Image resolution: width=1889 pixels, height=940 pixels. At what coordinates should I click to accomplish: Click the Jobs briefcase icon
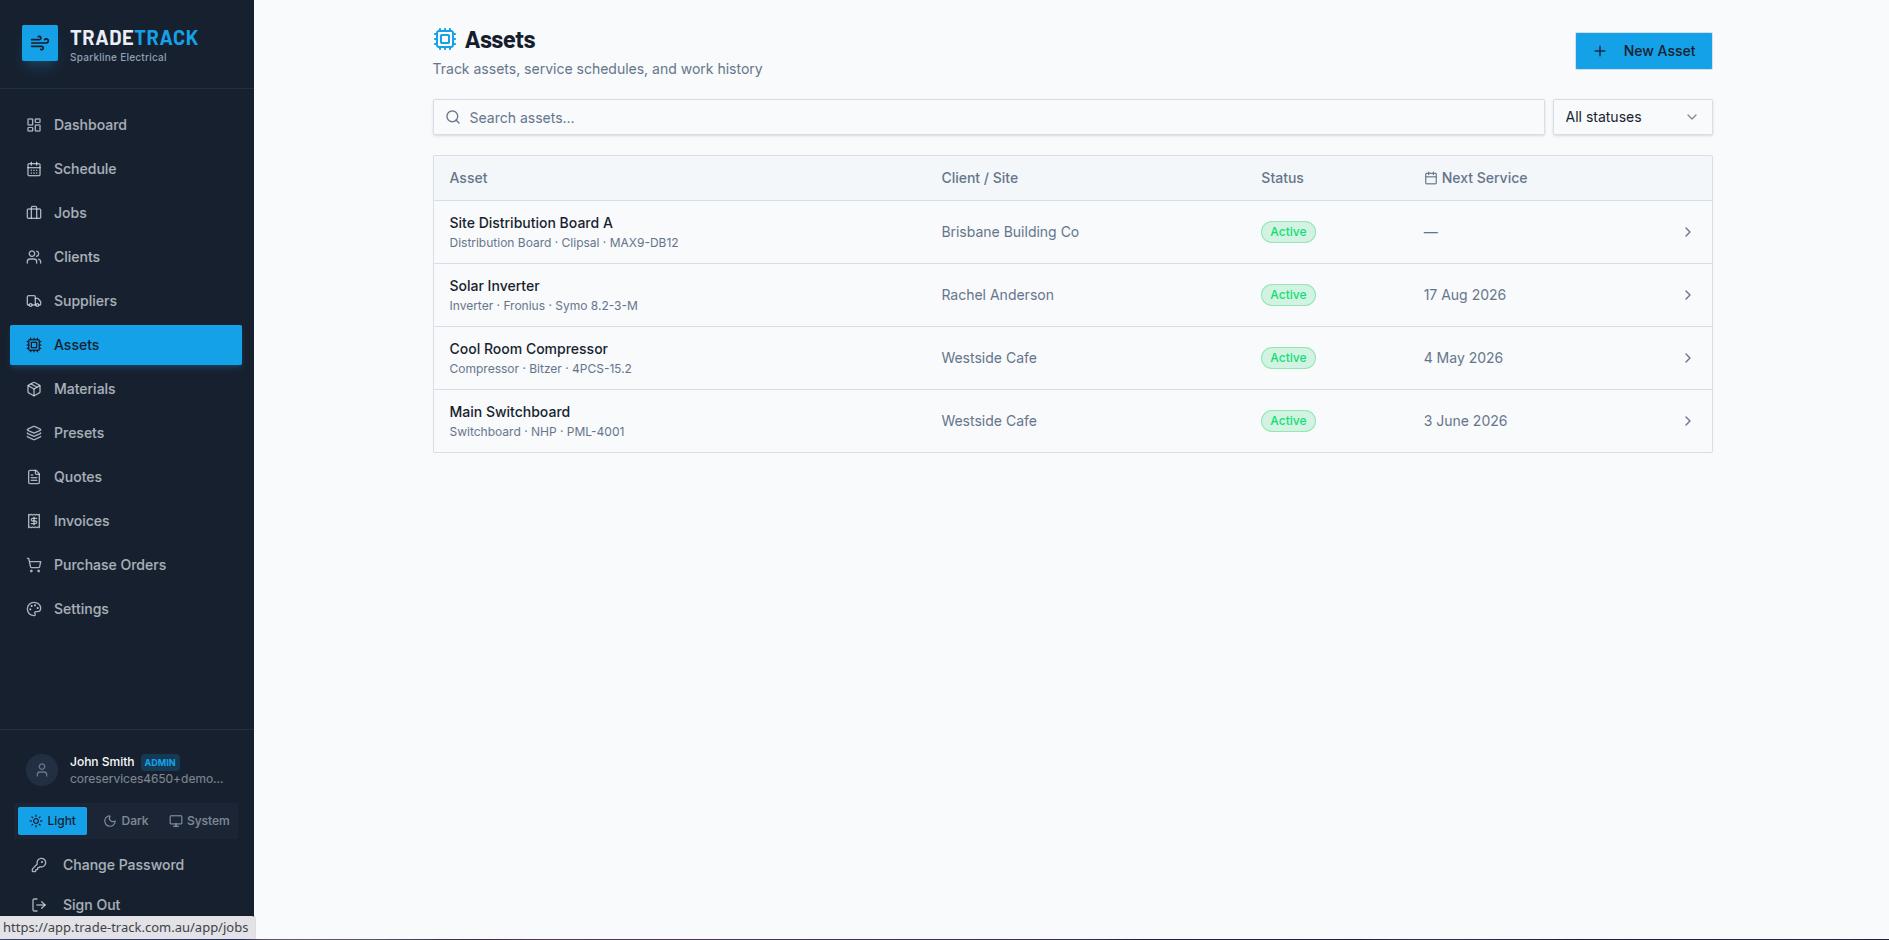click(34, 213)
